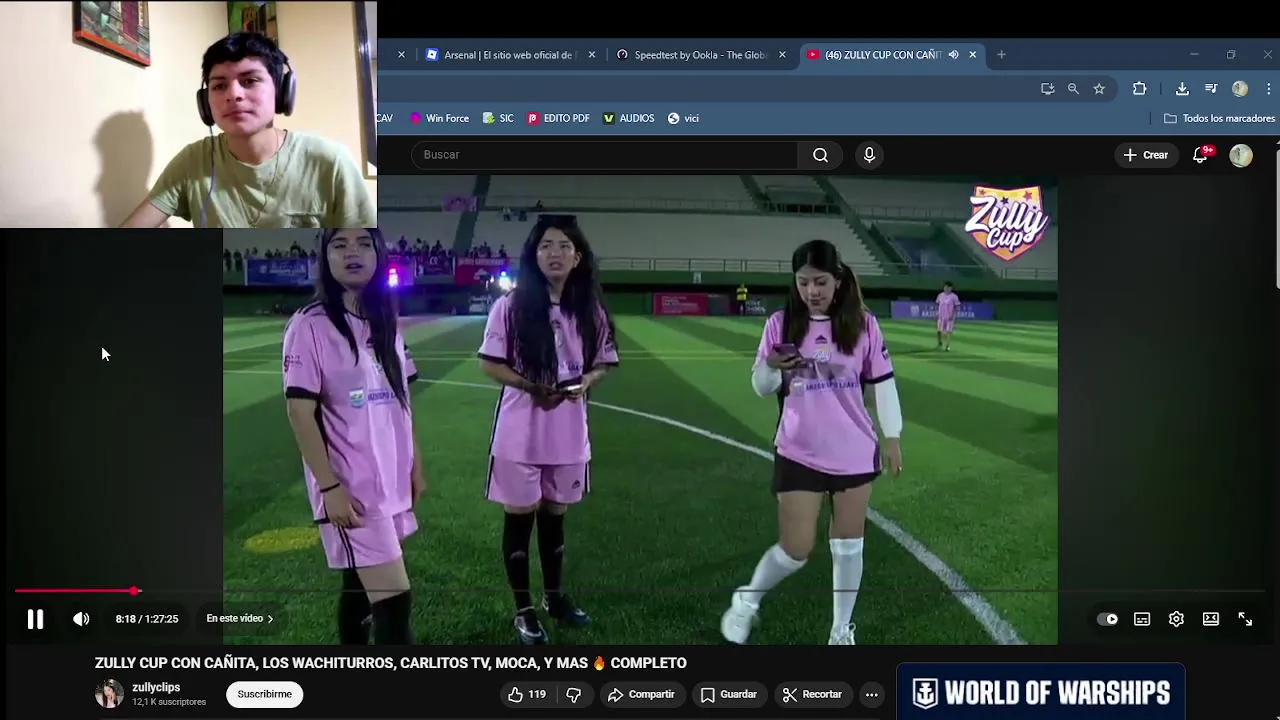
Task: Click the 8:18 / 1:27:25 time display
Action: (x=147, y=619)
